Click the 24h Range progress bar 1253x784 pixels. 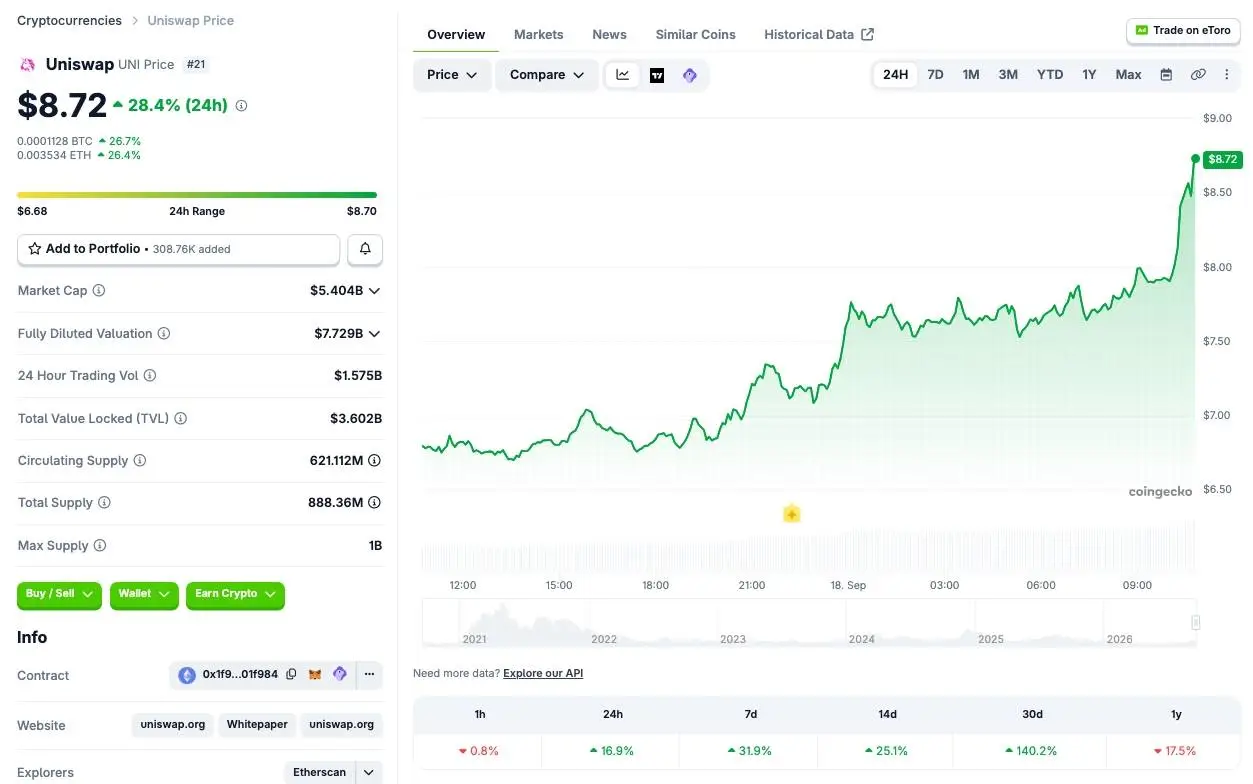pos(197,195)
